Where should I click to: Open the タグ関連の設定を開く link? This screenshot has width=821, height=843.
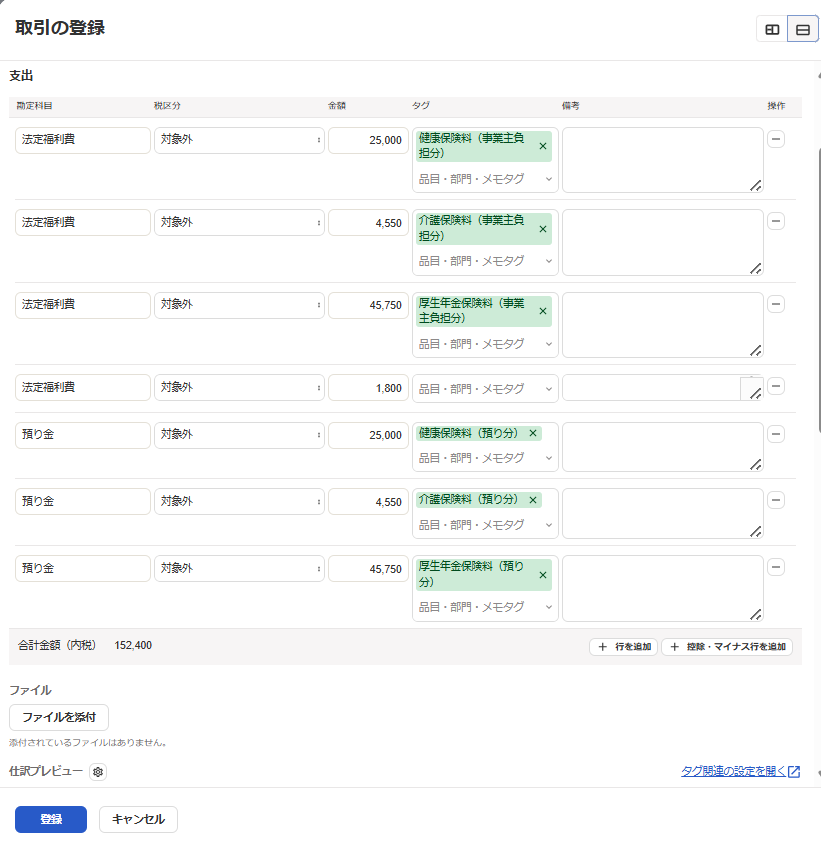click(740, 771)
